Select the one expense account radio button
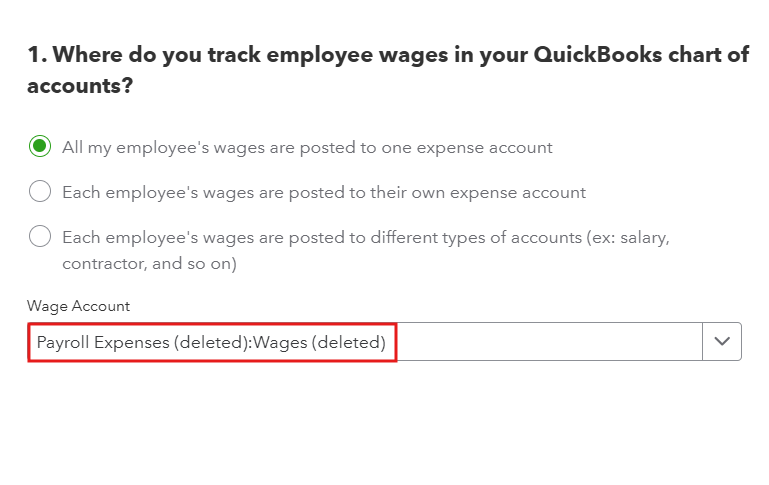Image resolution: width=769 pixels, height=485 pixels. [x=40, y=147]
